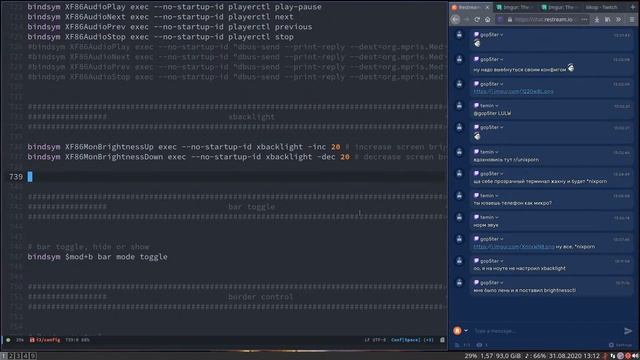Open the browser hamburger menu
This screenshot has height=360, width=640.
[632, 19]
